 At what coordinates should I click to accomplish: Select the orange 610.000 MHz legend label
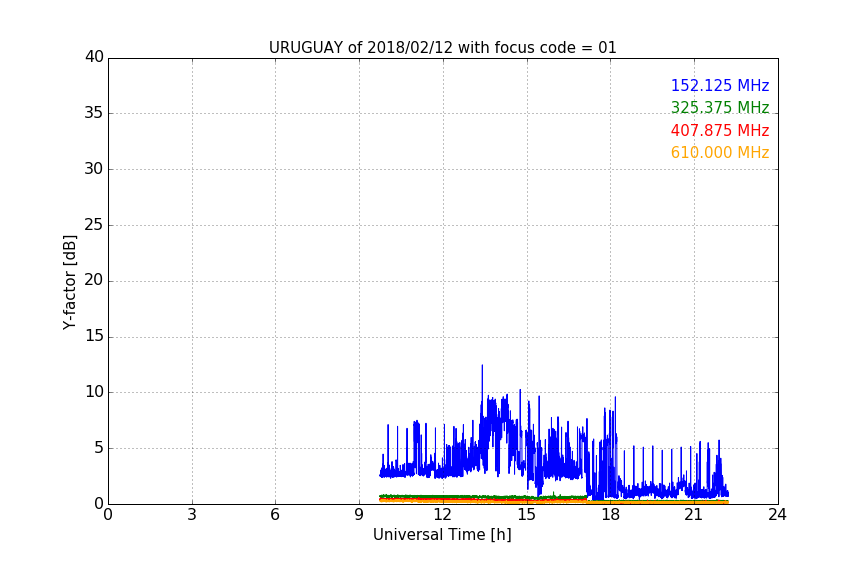click(x=720, y=153)
